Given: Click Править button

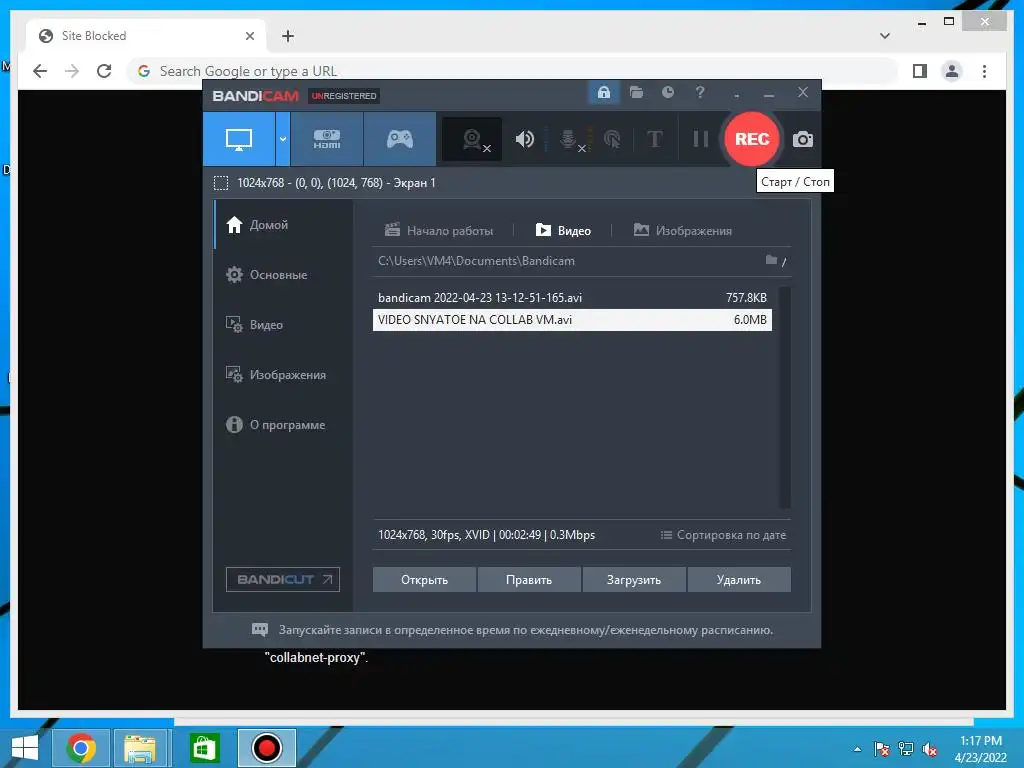Looking at the screenshot, I should [529, 580].
